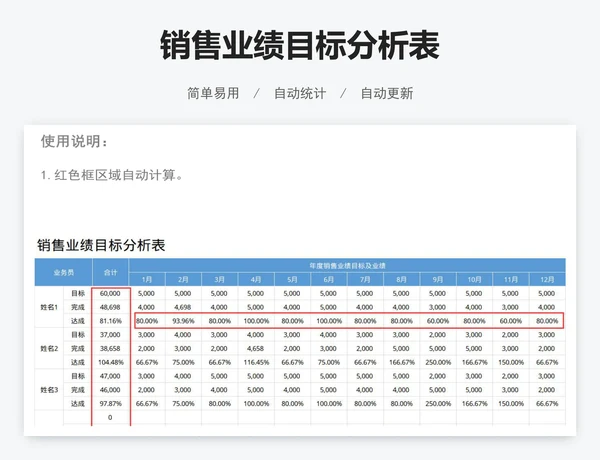Select the subtitle text 自动统计
Image resolution: width=600 pixels, height=460 pixels.
pyautogui.click(x=300, y=93)
